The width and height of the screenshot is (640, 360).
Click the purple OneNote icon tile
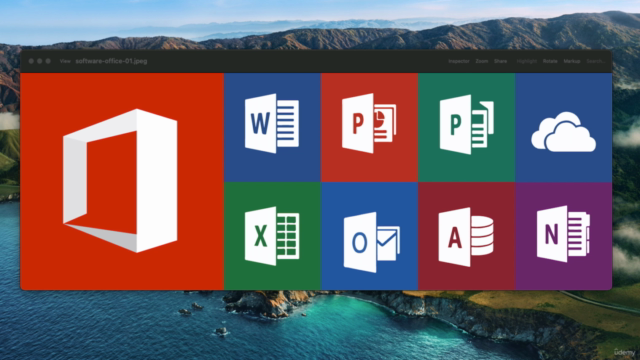point(564,236)
